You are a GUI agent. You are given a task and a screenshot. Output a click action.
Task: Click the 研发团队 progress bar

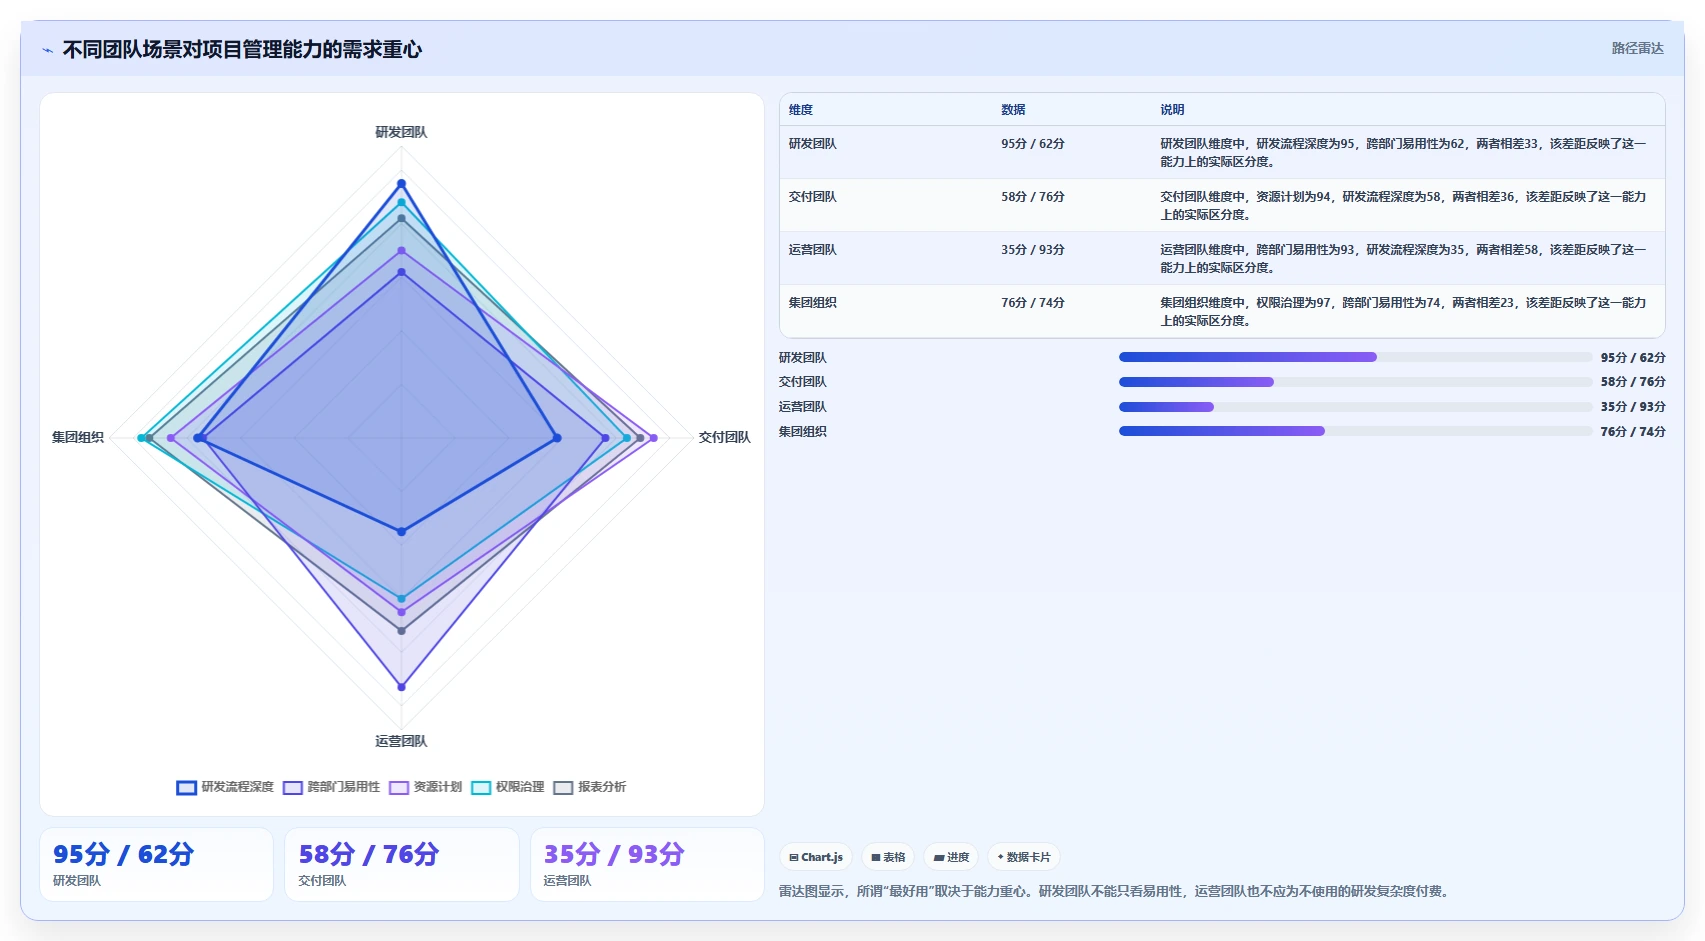click(x=1355, y=357)
